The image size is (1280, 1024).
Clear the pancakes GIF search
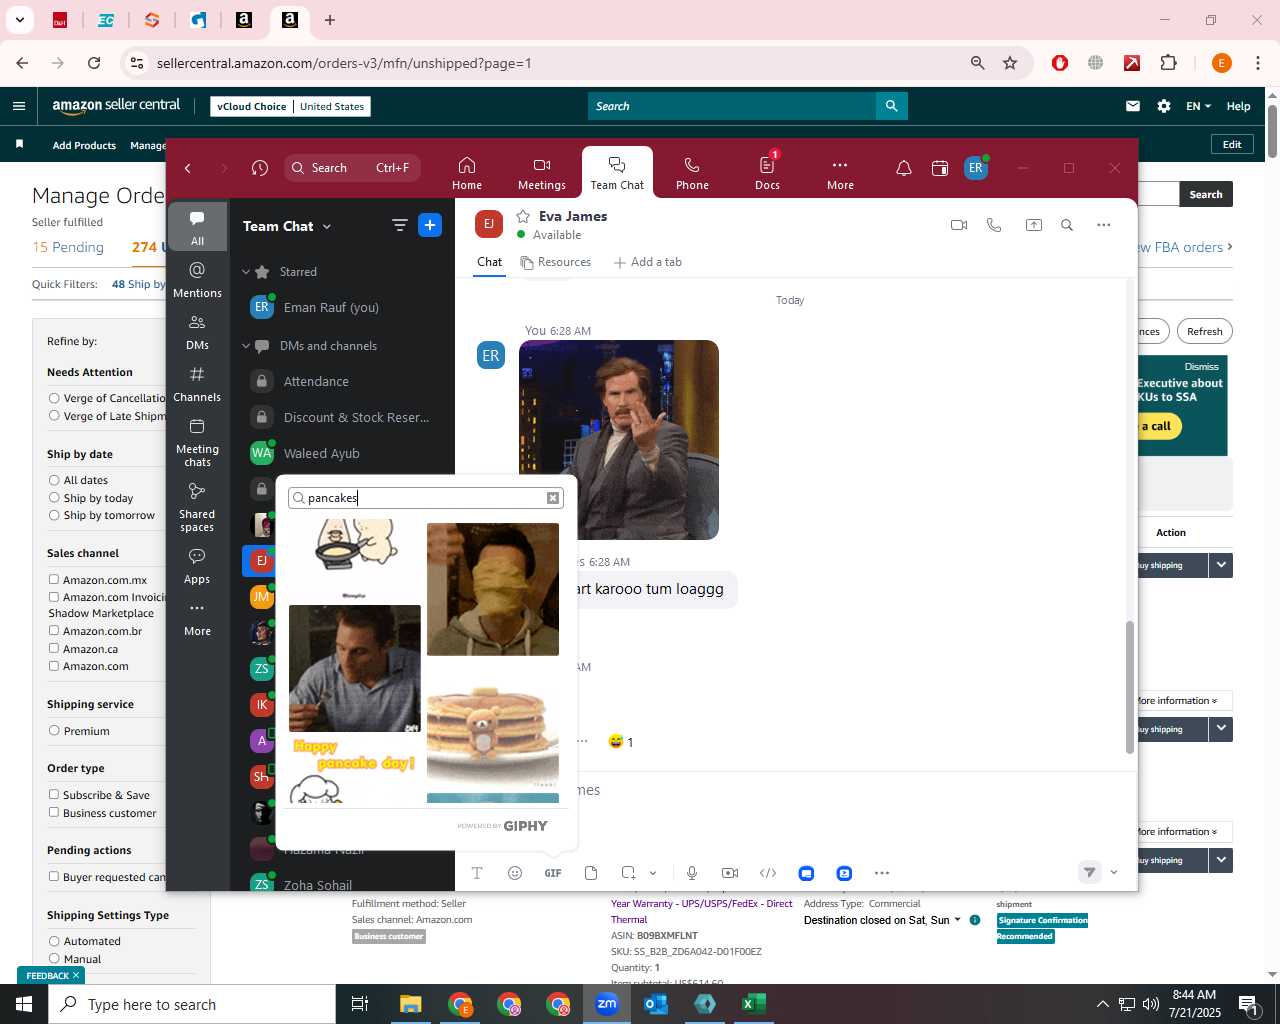[x=553, y=498]
